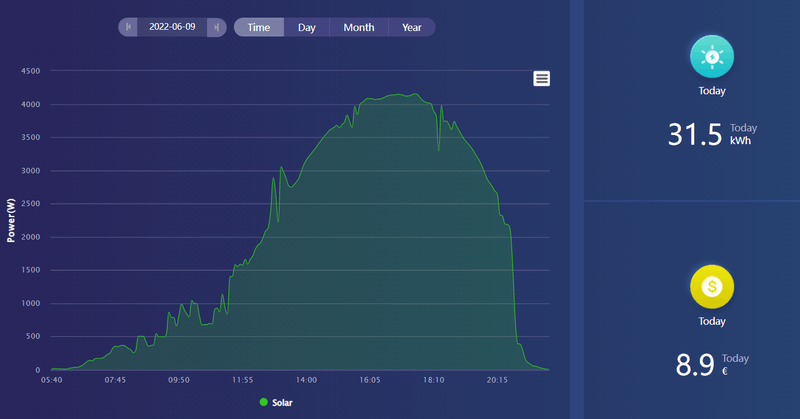The width and height of the screenshot is (800, 419).
Task: Toggle the Solar legend series
Action: [x=276, y=403]
